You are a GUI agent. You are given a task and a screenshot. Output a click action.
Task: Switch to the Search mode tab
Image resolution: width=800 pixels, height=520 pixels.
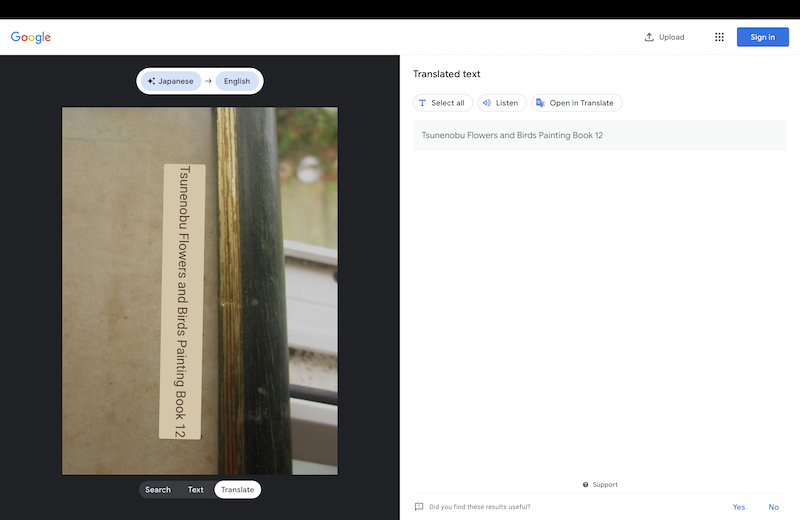(158, 489)
